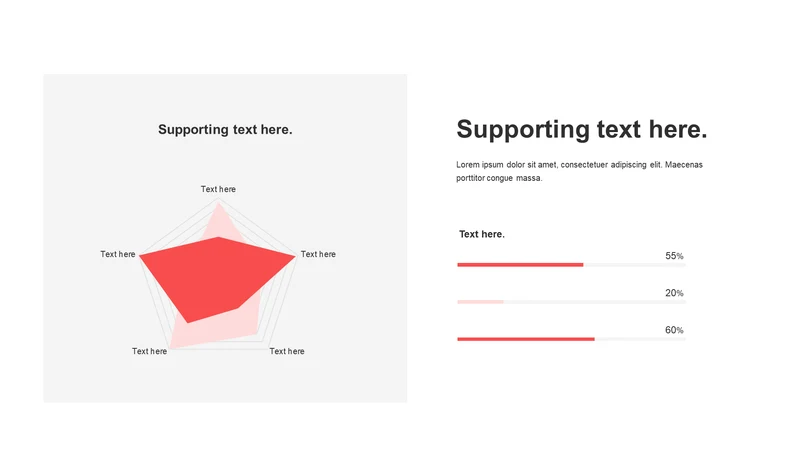
Task: Click the 55% value label
Action: 674,256
